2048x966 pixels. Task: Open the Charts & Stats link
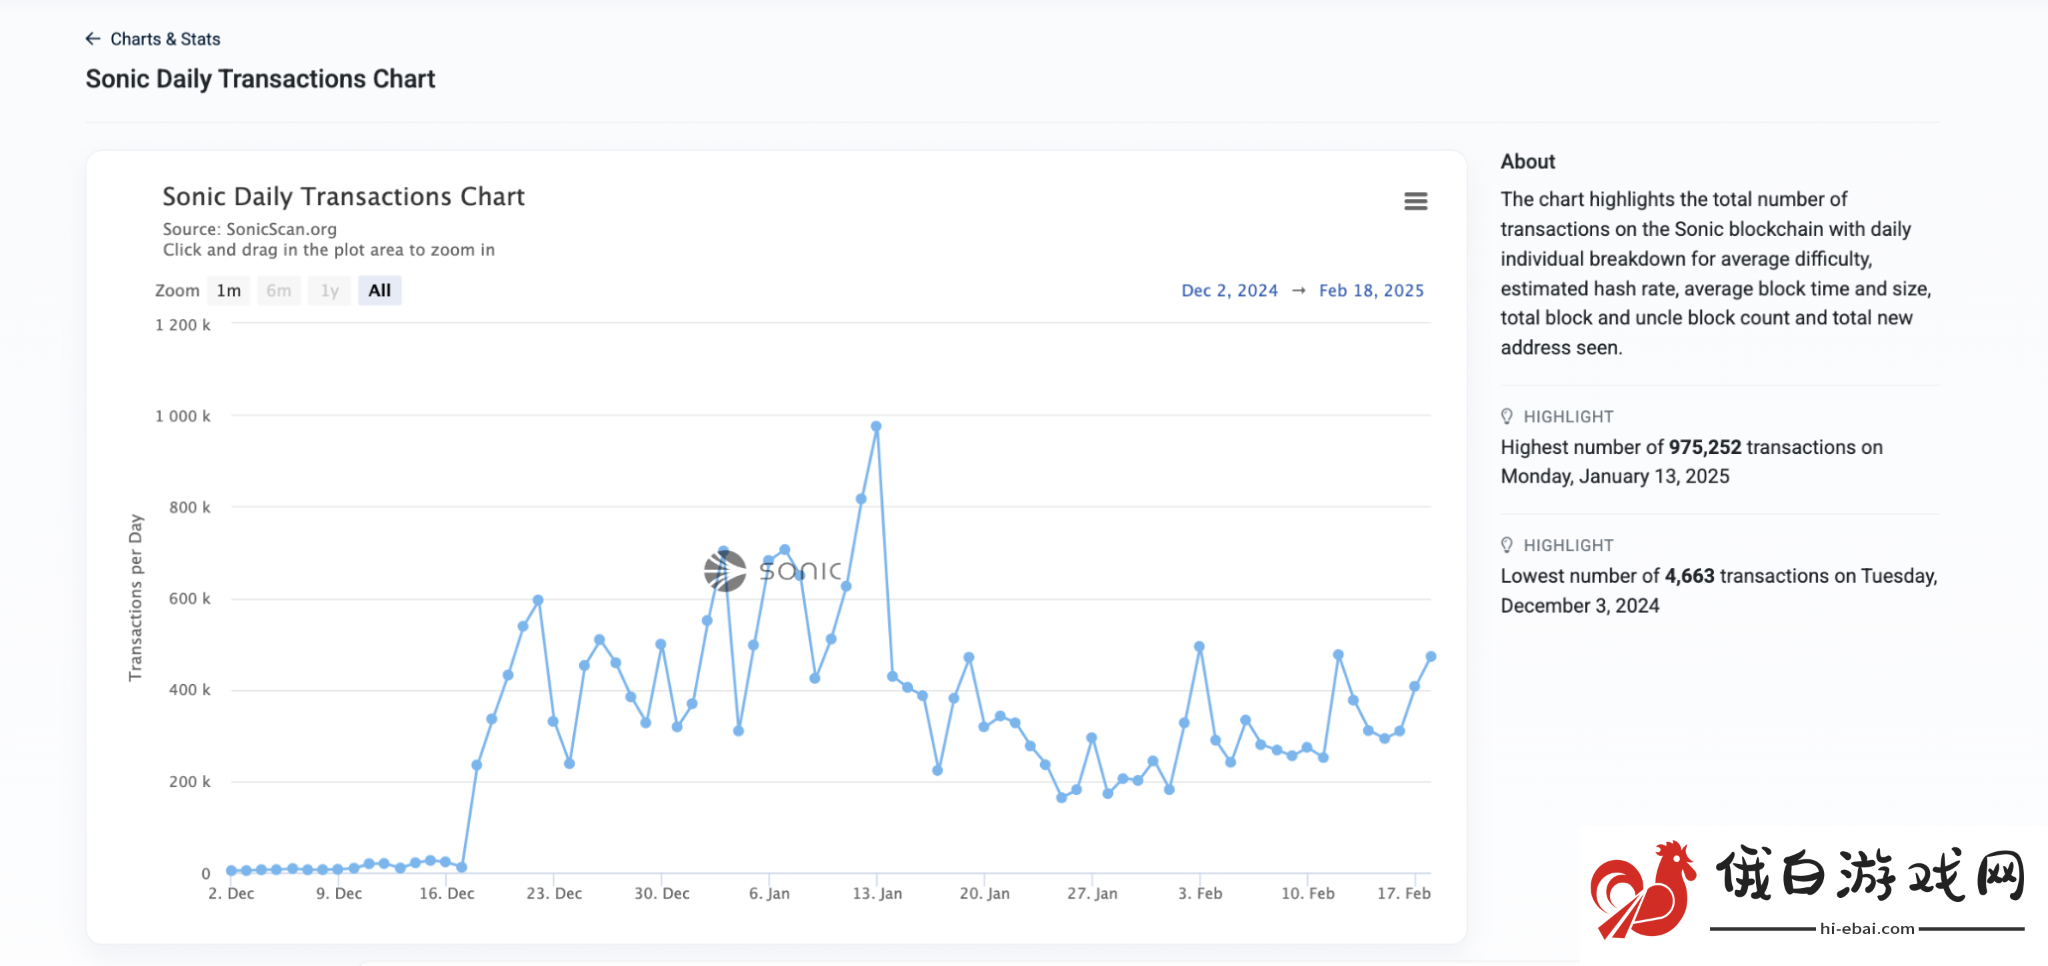coord(165,39)
